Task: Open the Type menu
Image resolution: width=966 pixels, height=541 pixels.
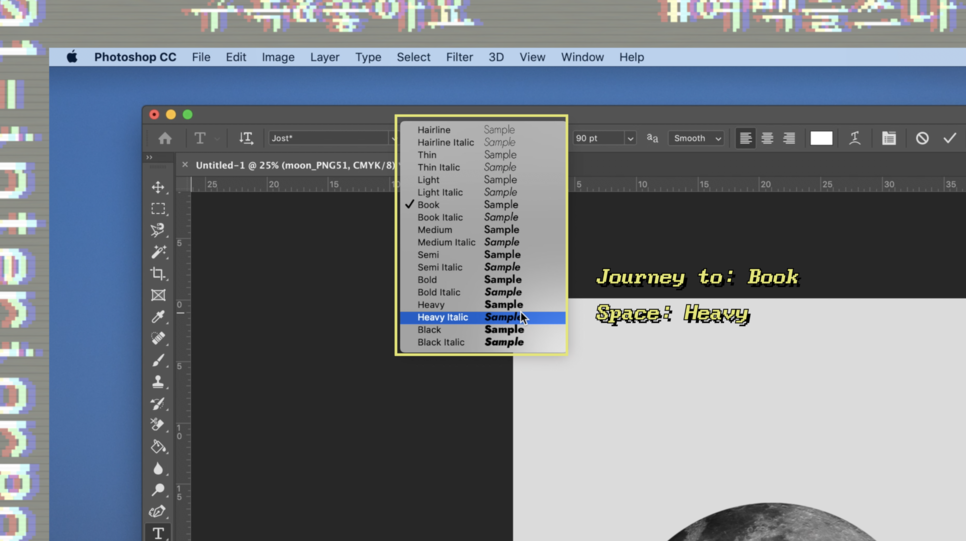Action: (368, 57)
